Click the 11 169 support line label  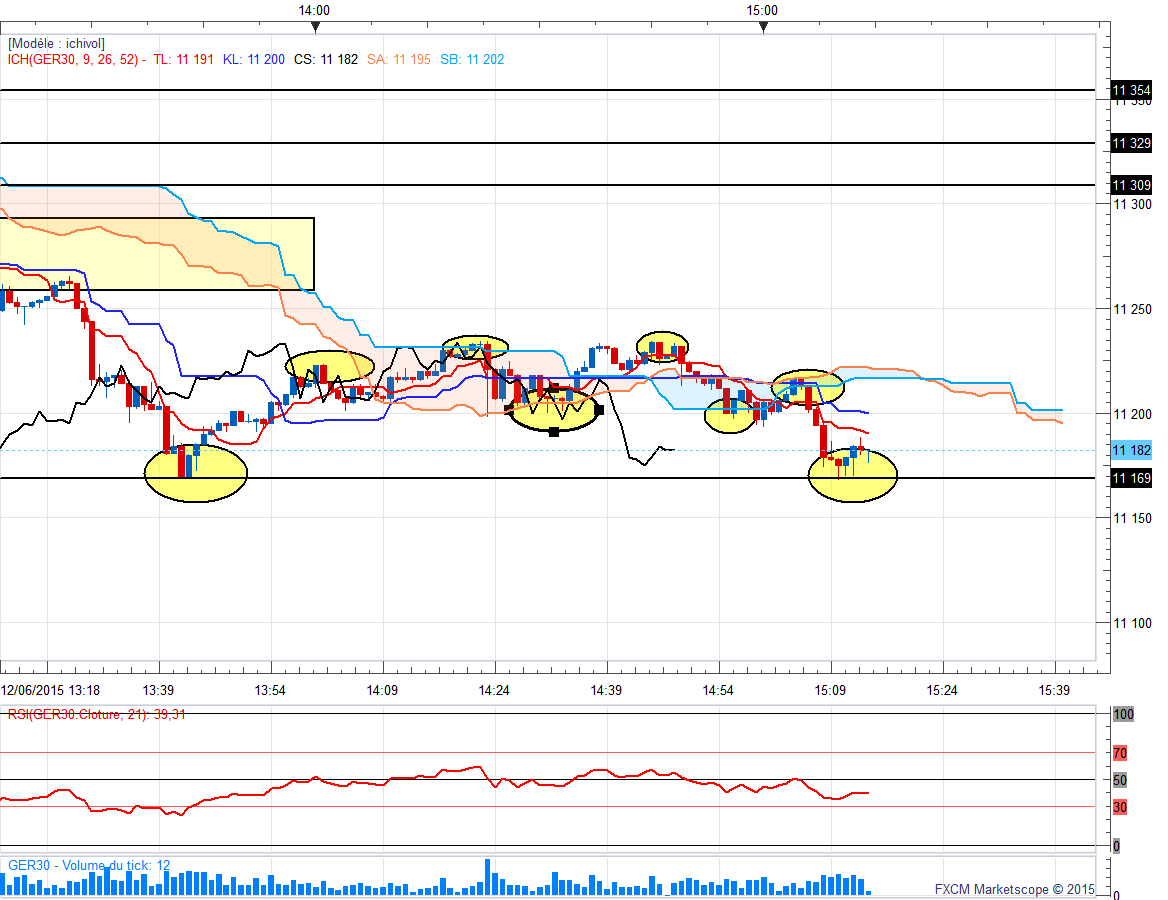[x=1131, y=478]
